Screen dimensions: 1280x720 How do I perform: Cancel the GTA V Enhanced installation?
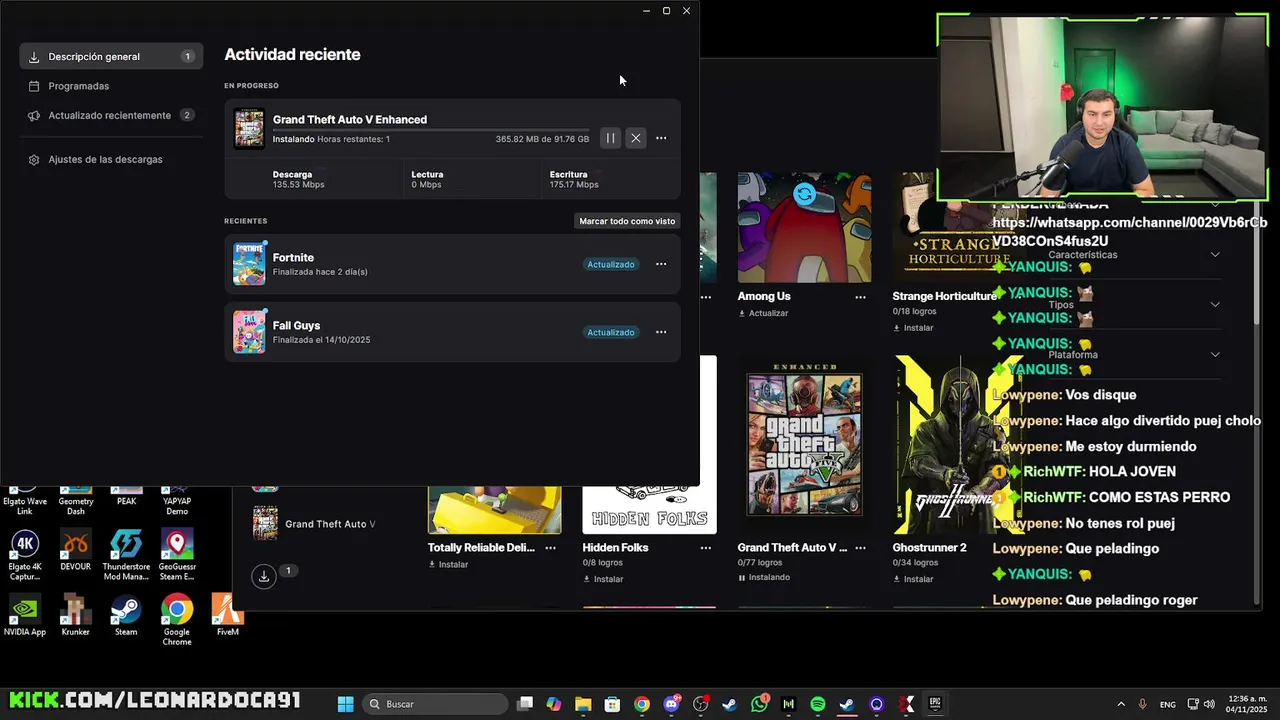click(x=635, y=138)
